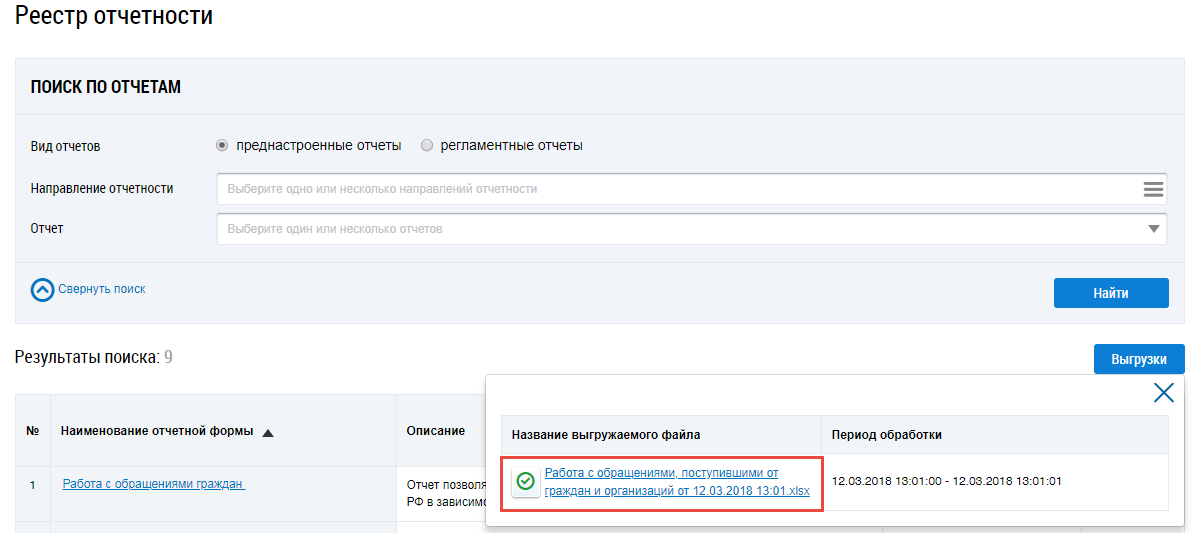Open list icon in 'Направление отчетности' field

[x=1153, y=189]
